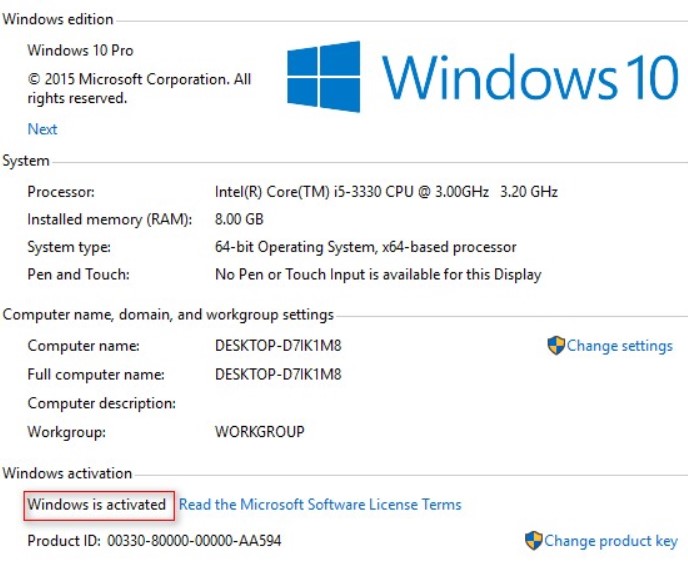Select the No Pen or Touch Input text
The width and height of the screenshot is (688, 567).
pos(378,275)
